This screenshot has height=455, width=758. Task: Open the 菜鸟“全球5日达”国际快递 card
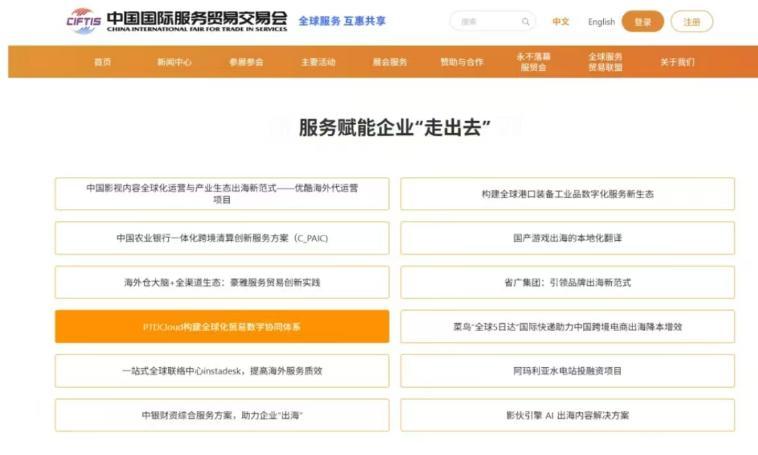568,327
